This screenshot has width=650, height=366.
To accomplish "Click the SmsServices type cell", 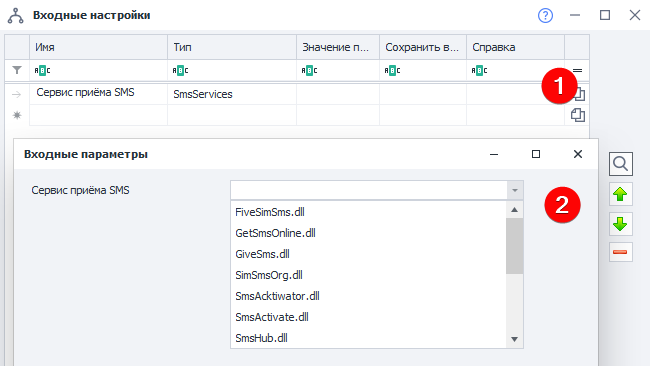I will point(232,94).
